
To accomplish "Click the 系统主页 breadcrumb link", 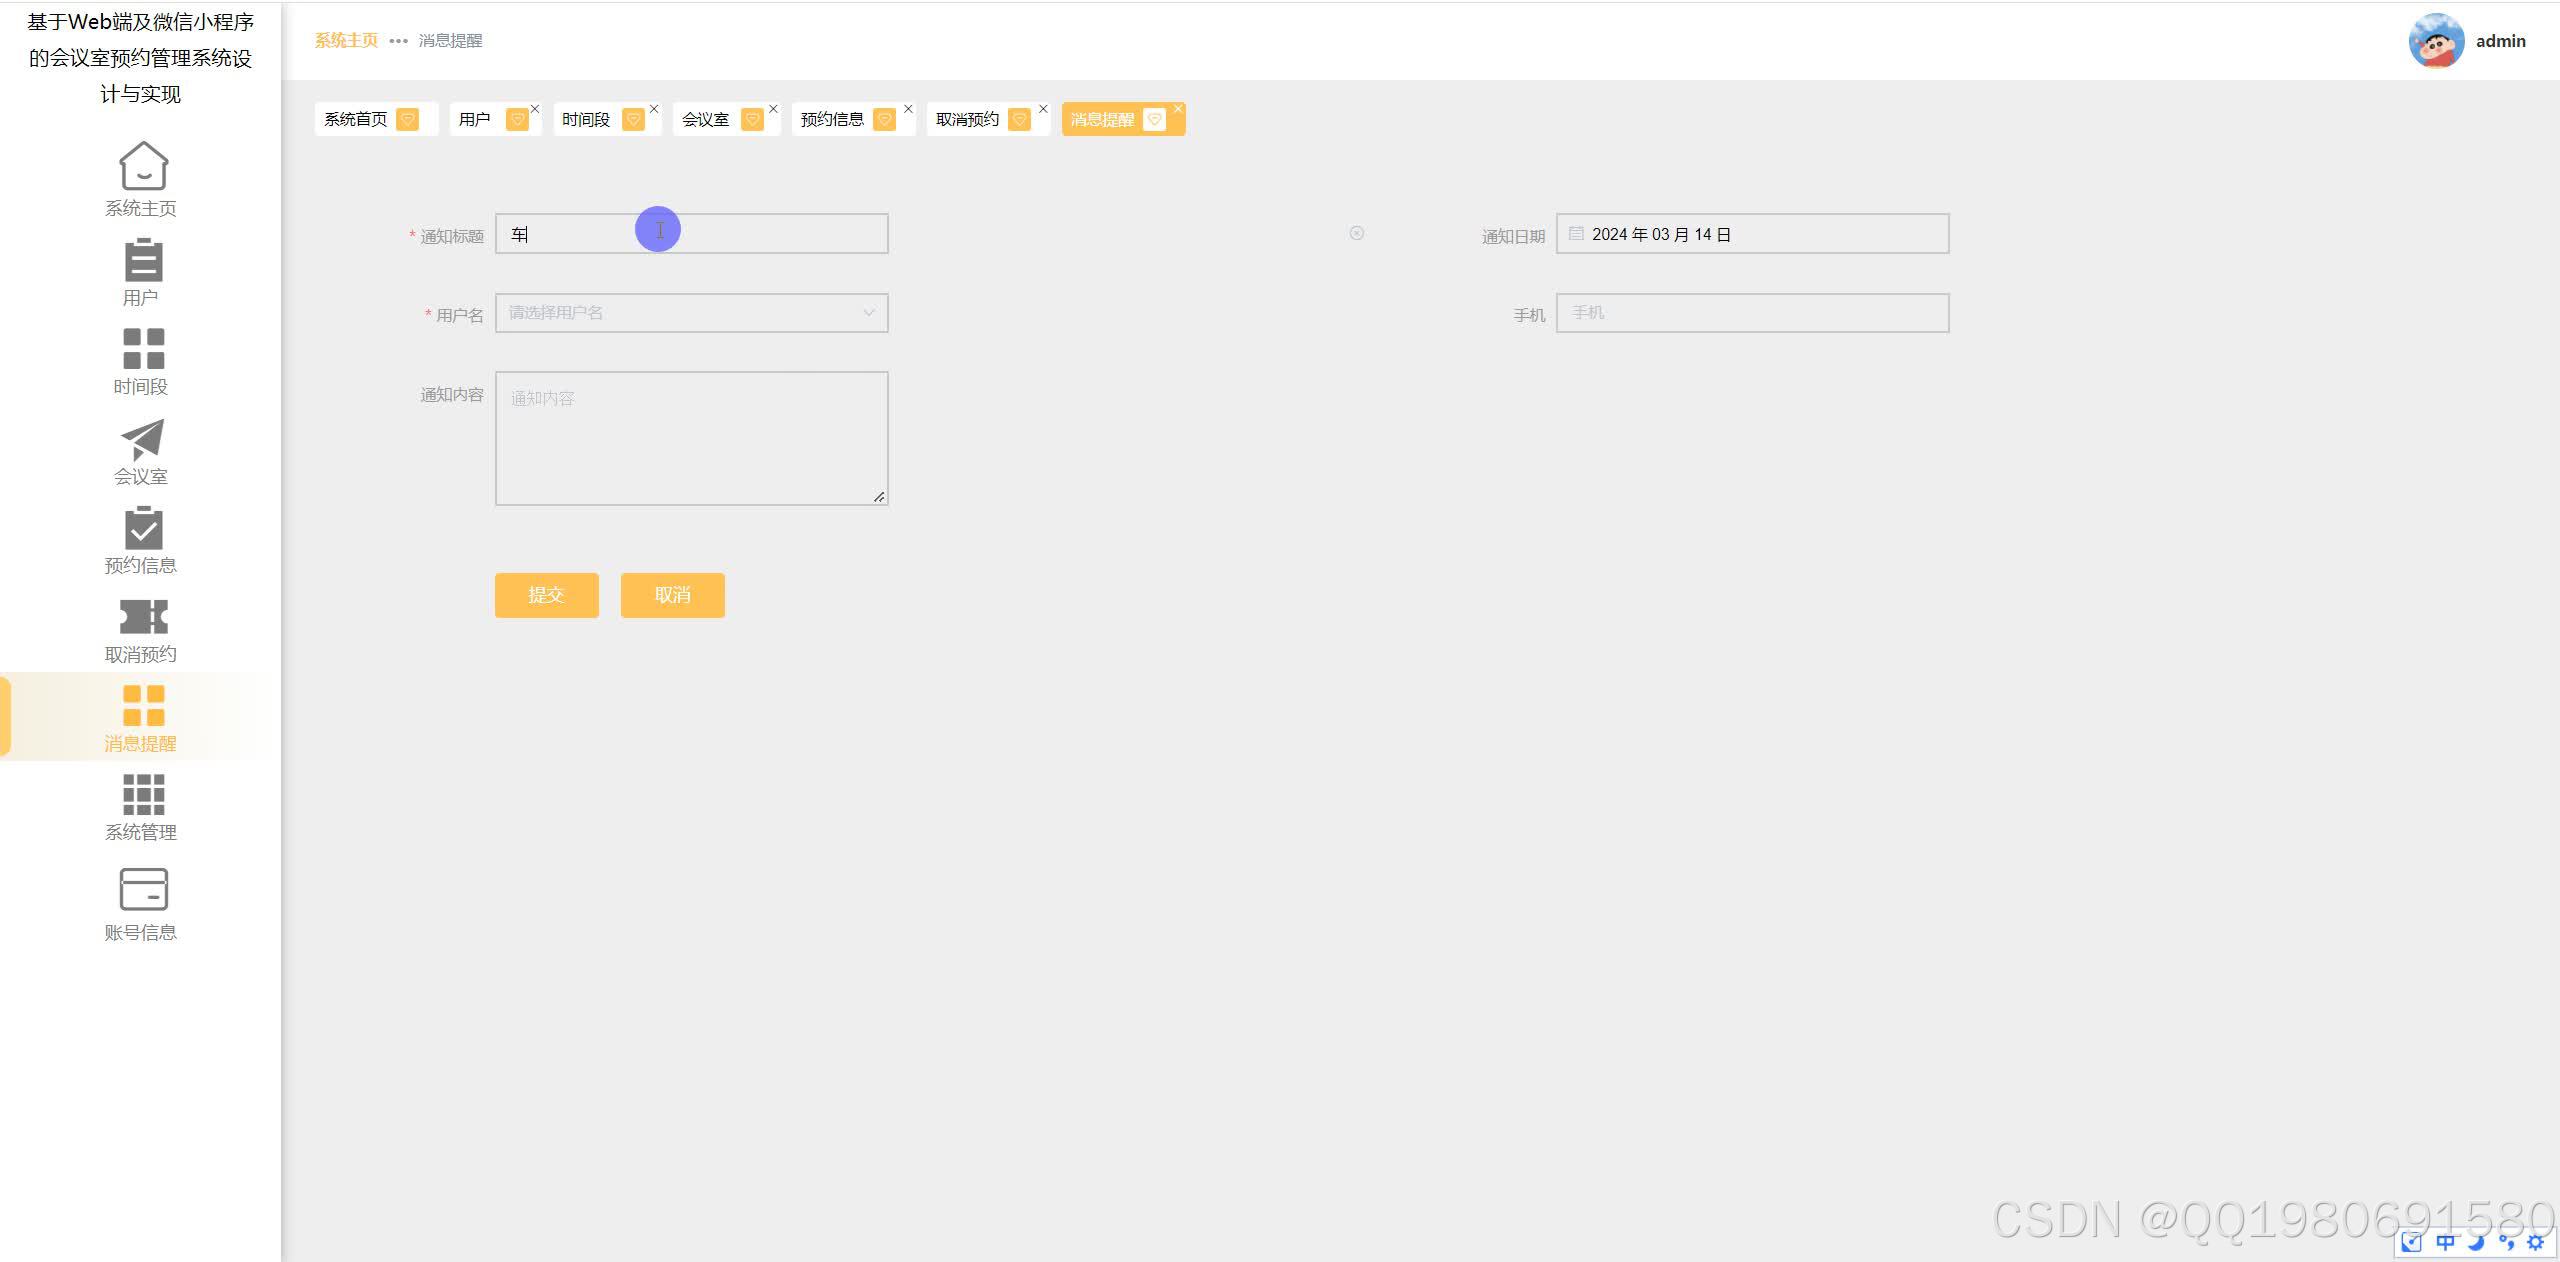I will pyautogui.click(x=346, y=41).
